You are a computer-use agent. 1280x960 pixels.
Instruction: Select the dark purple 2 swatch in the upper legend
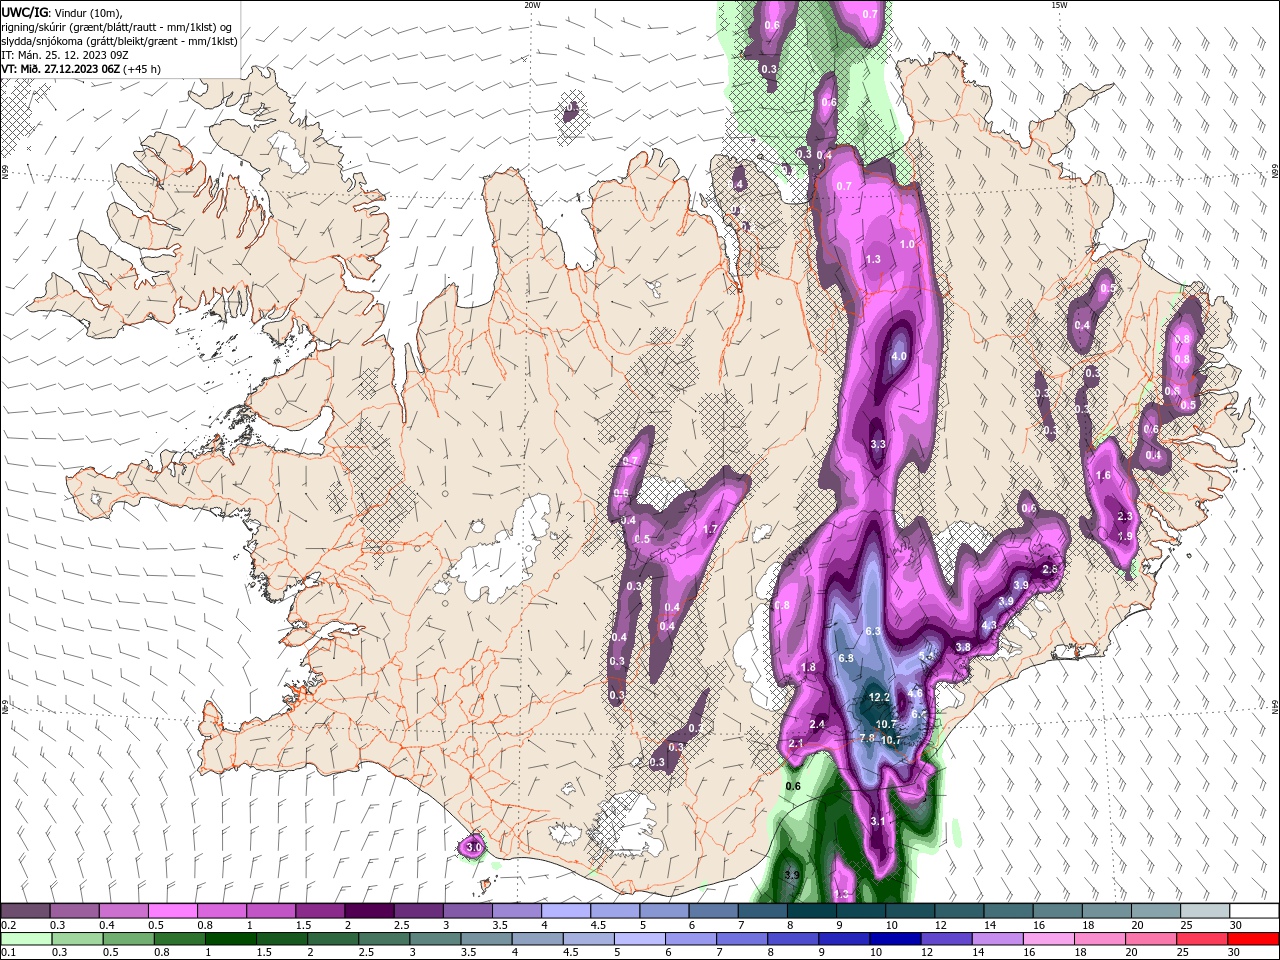pyautogui.click(x=368, y=911)
